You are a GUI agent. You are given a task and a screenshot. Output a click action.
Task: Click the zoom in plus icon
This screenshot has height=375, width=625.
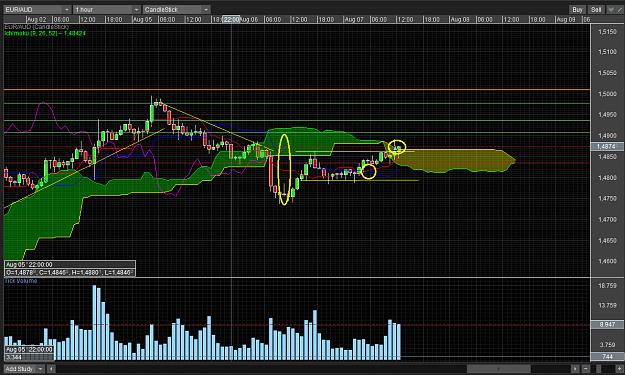(x=620, y=369)
